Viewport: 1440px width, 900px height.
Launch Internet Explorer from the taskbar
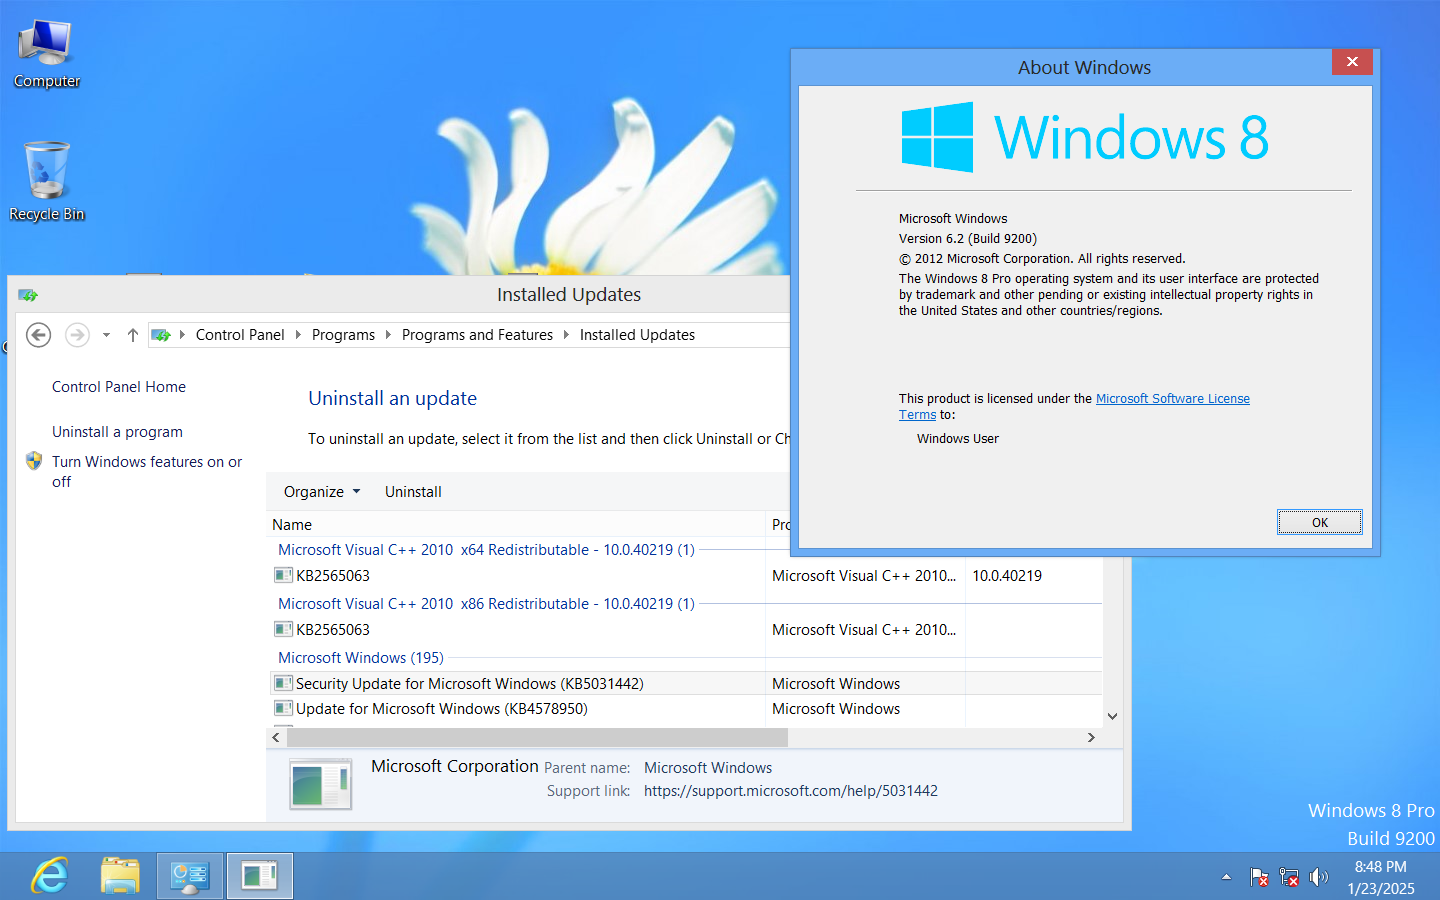click(50, 876)
